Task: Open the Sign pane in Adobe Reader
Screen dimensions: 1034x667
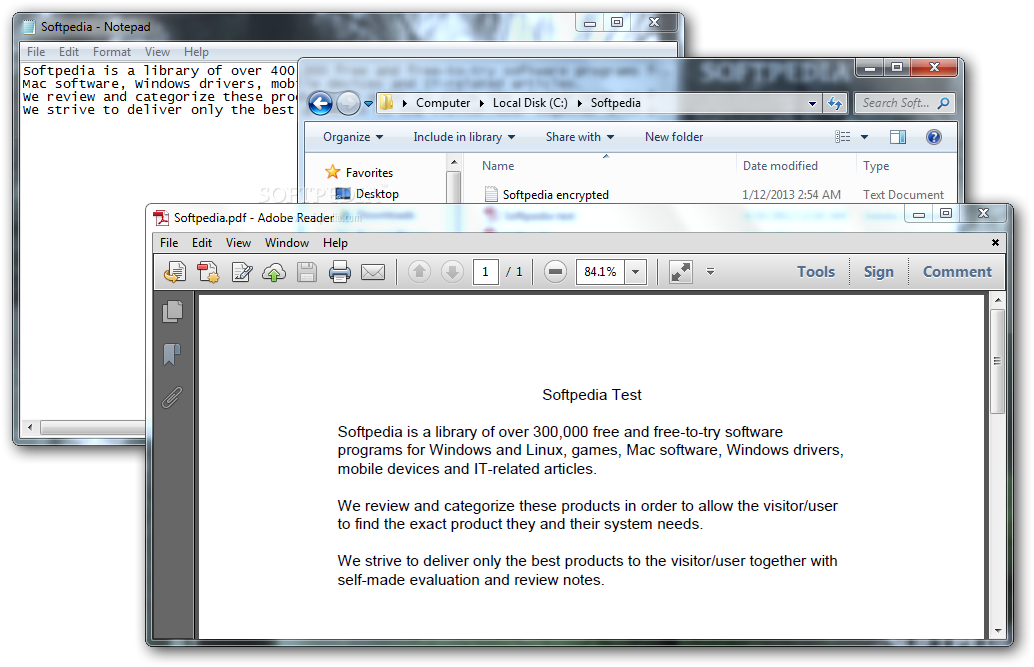Action: 878,272
